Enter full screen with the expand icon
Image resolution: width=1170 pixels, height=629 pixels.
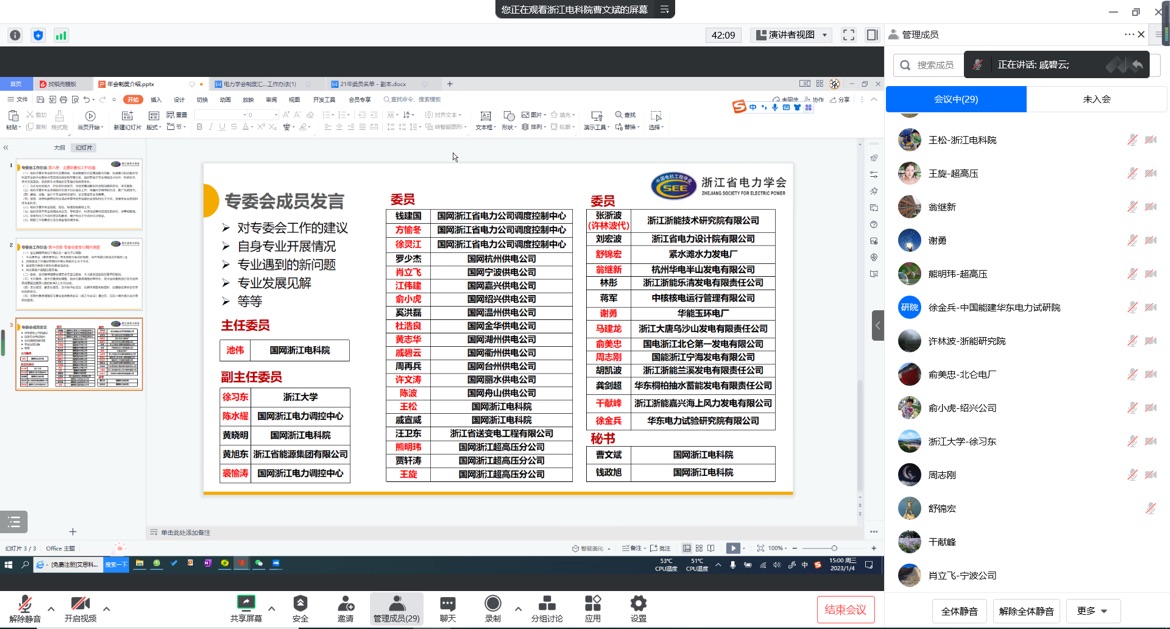click(848, 35)
